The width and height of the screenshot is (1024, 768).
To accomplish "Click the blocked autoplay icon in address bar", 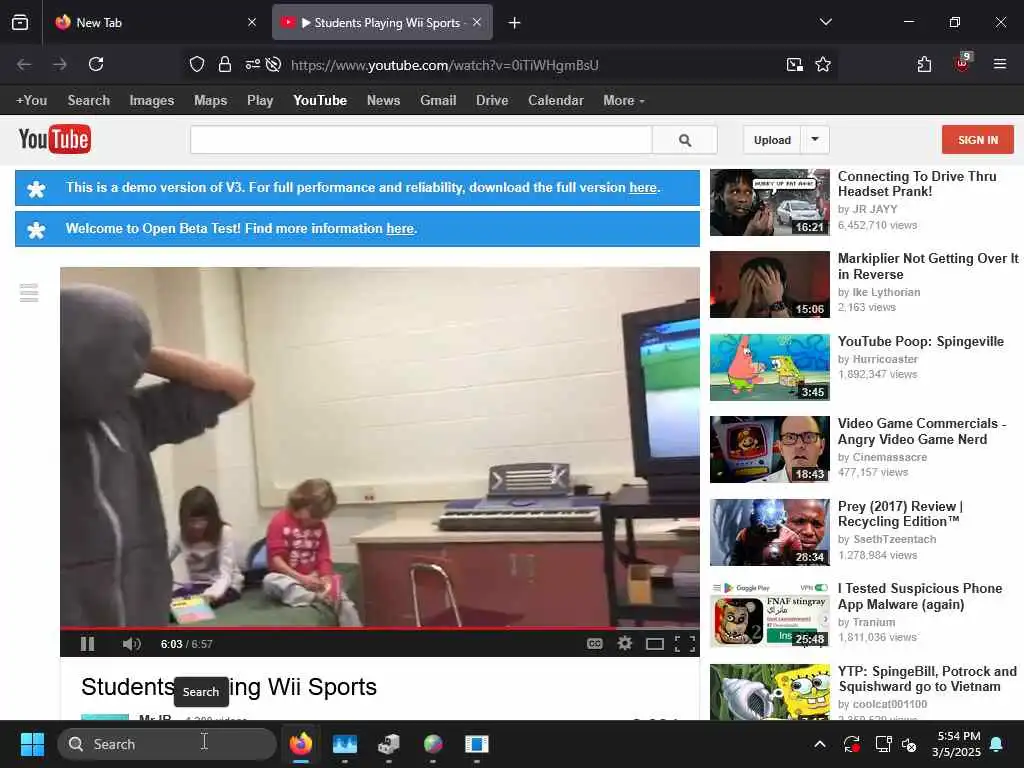I will pyautogui.click(x=274, y=64).
